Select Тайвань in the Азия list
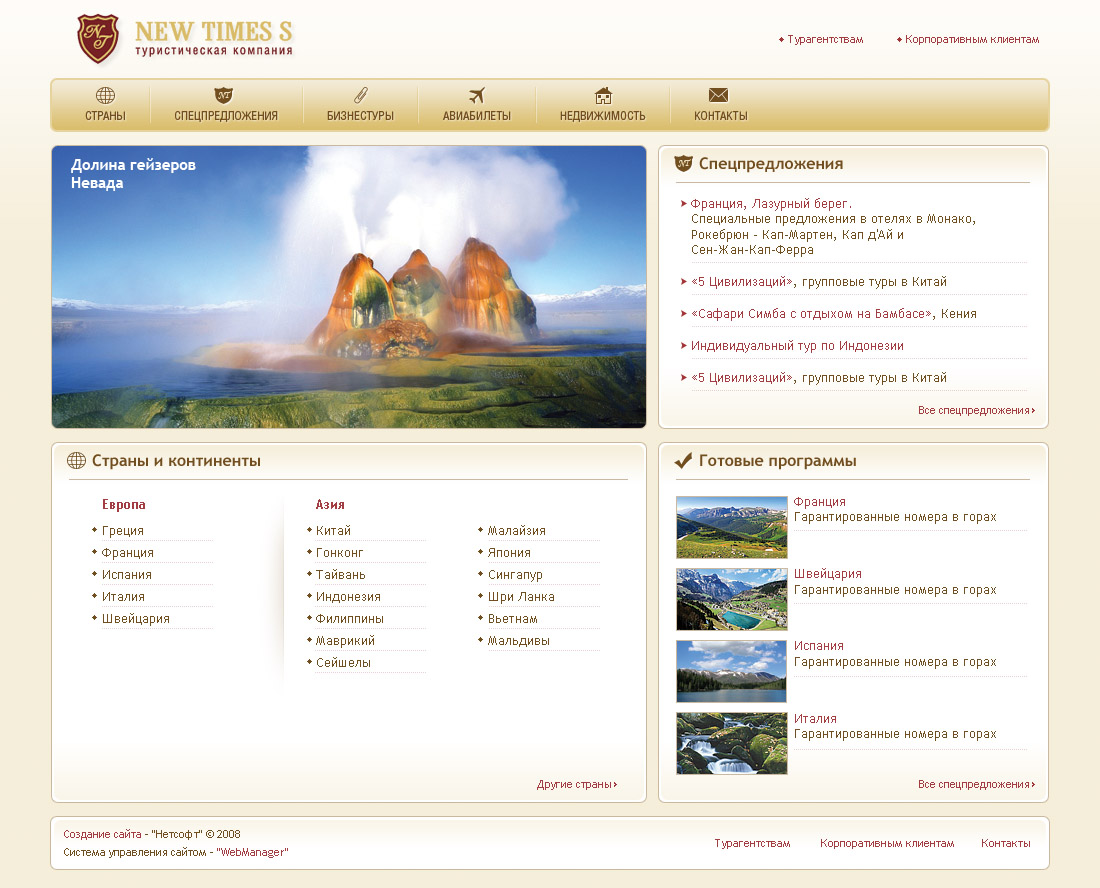 (341, 574)
